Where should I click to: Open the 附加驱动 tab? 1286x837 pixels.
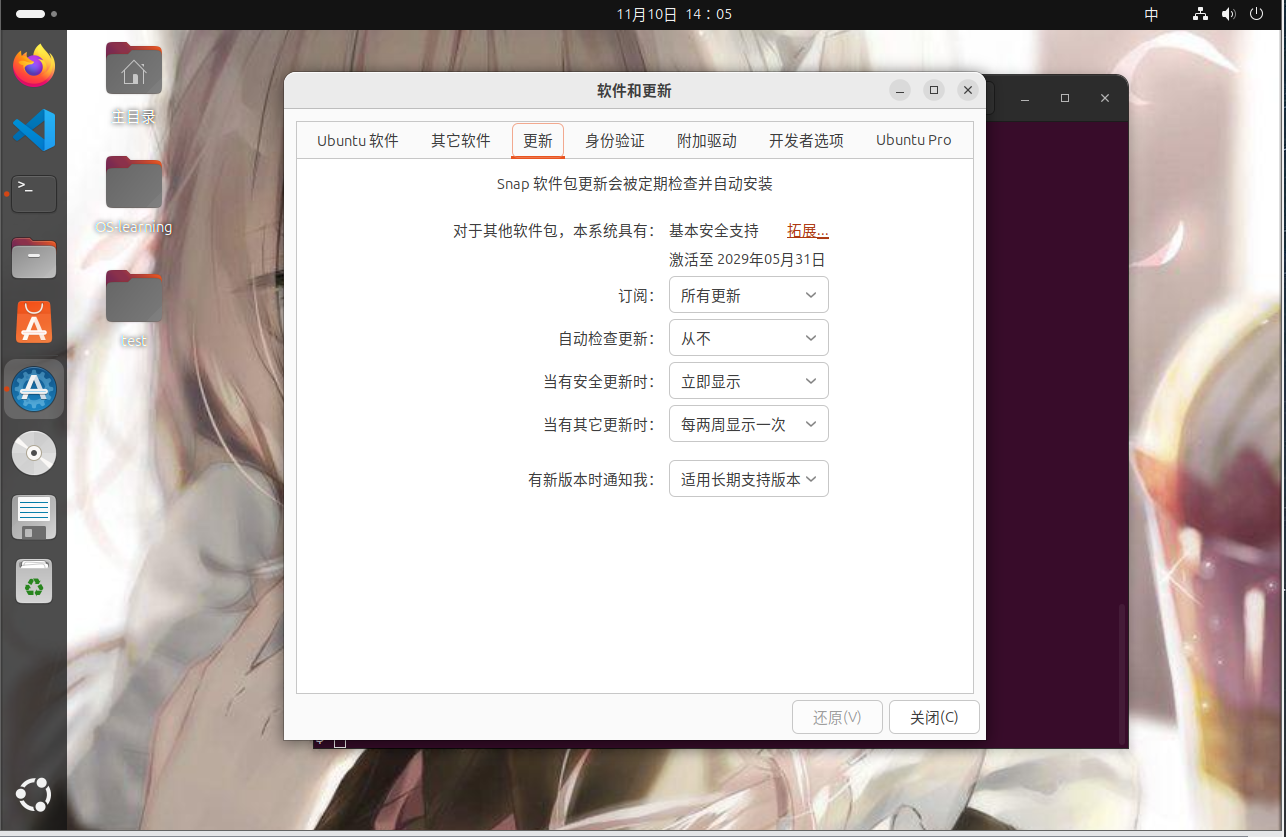click(x=707, y=141)
